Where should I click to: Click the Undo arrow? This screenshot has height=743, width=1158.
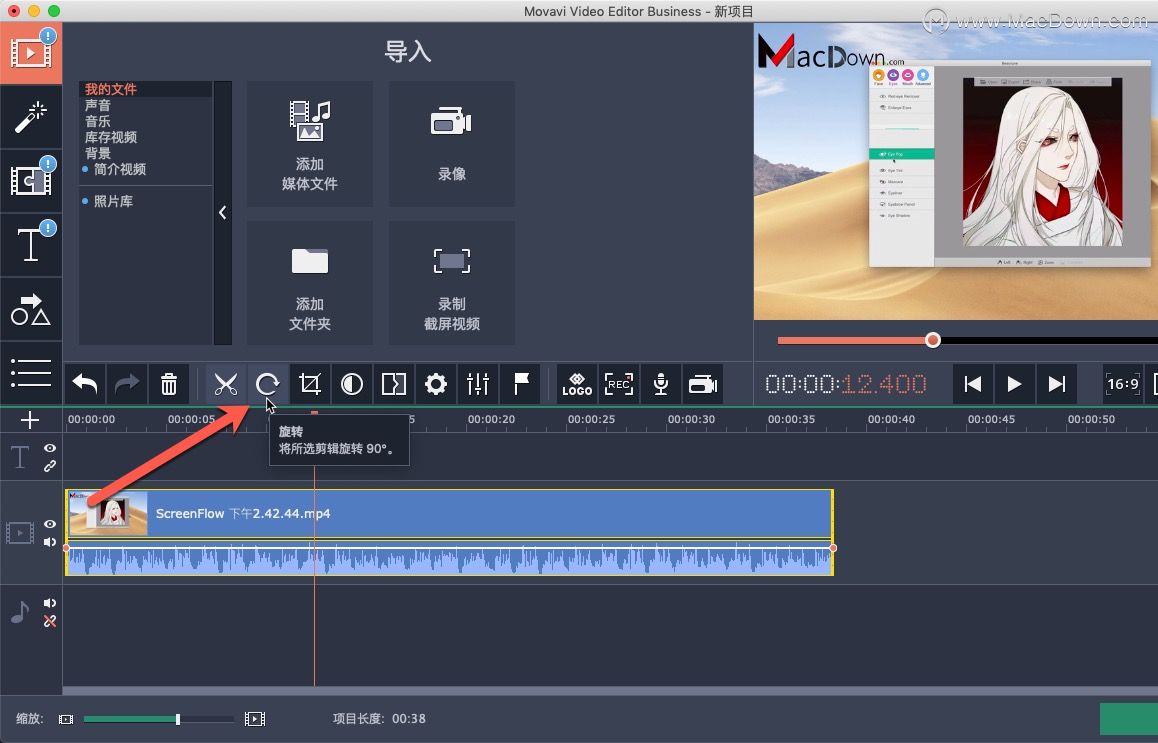click(x=85, y=384)
